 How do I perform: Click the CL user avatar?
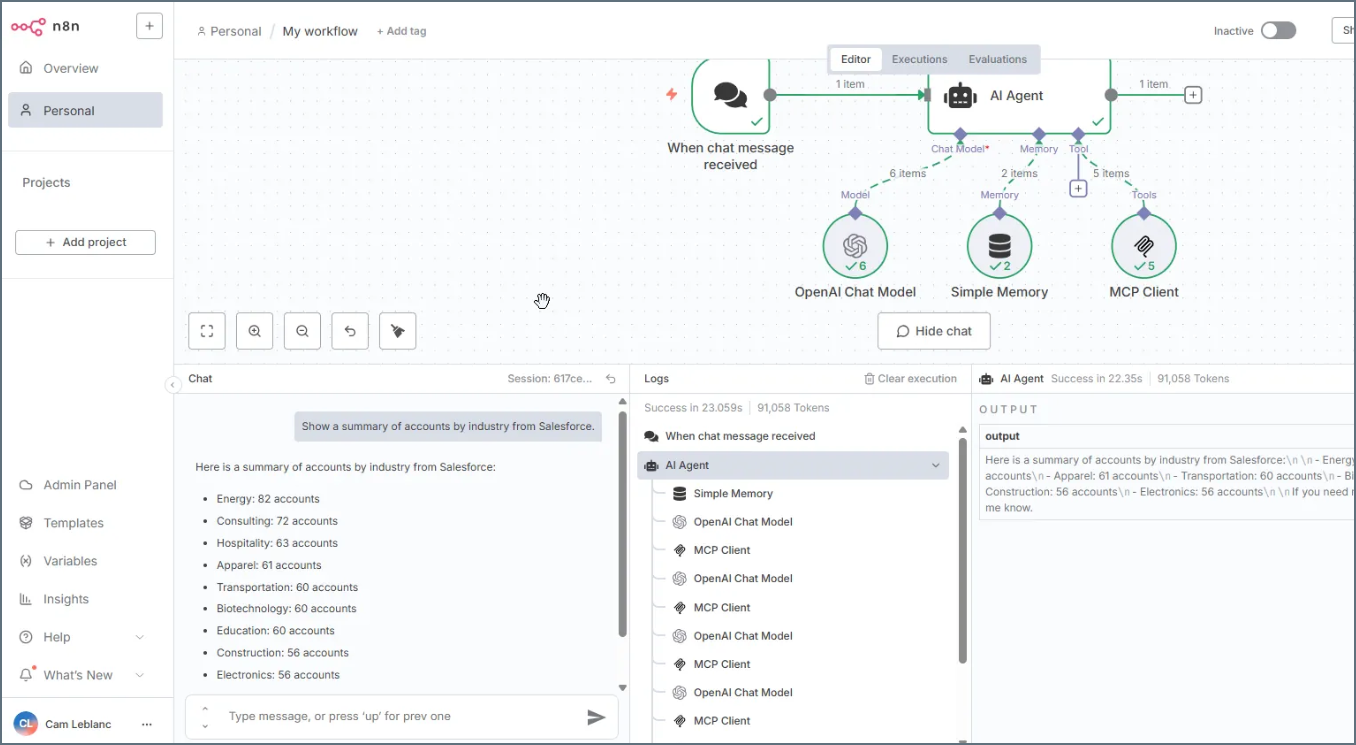pos(26,724)
